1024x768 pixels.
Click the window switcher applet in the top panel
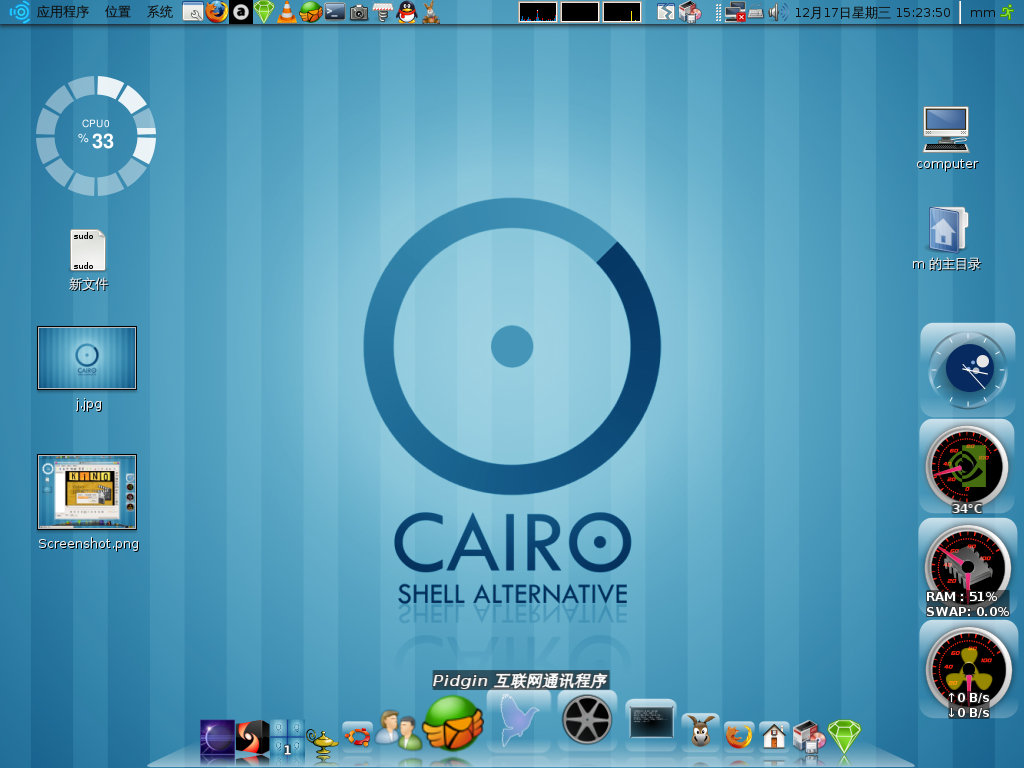point(665,12)
